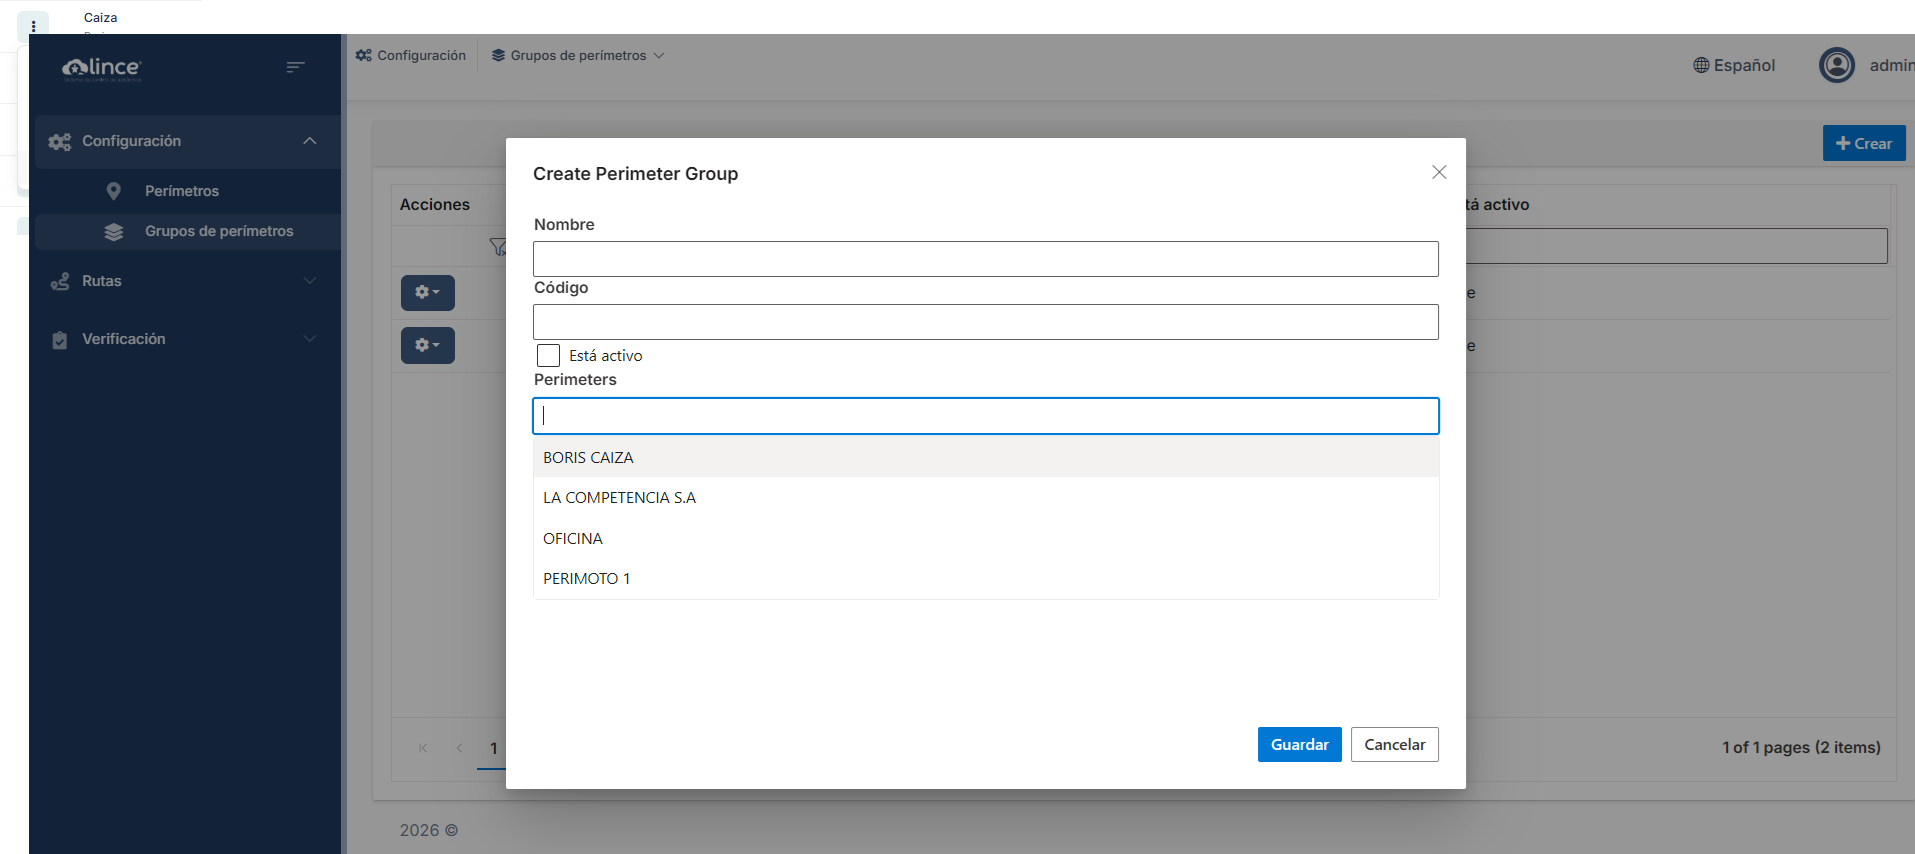Expand the Rutas sidebar section
The image size is (1915, 854).
[309, 281]
